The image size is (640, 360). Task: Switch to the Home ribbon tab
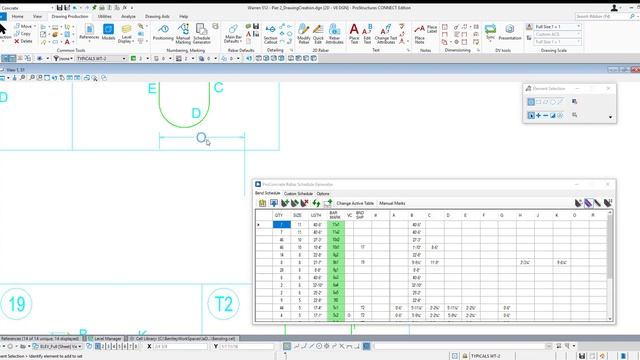[17, 16]
